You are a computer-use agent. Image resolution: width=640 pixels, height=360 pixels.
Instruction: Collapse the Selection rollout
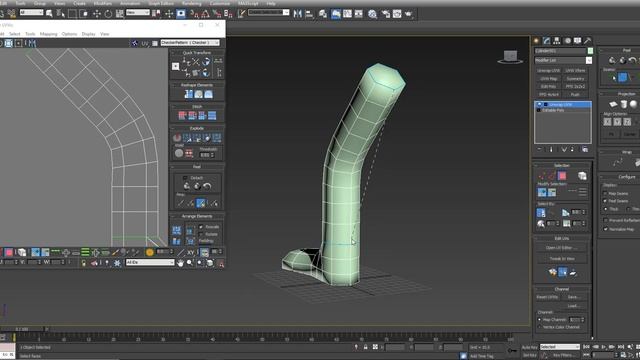[x=562, y=165]
